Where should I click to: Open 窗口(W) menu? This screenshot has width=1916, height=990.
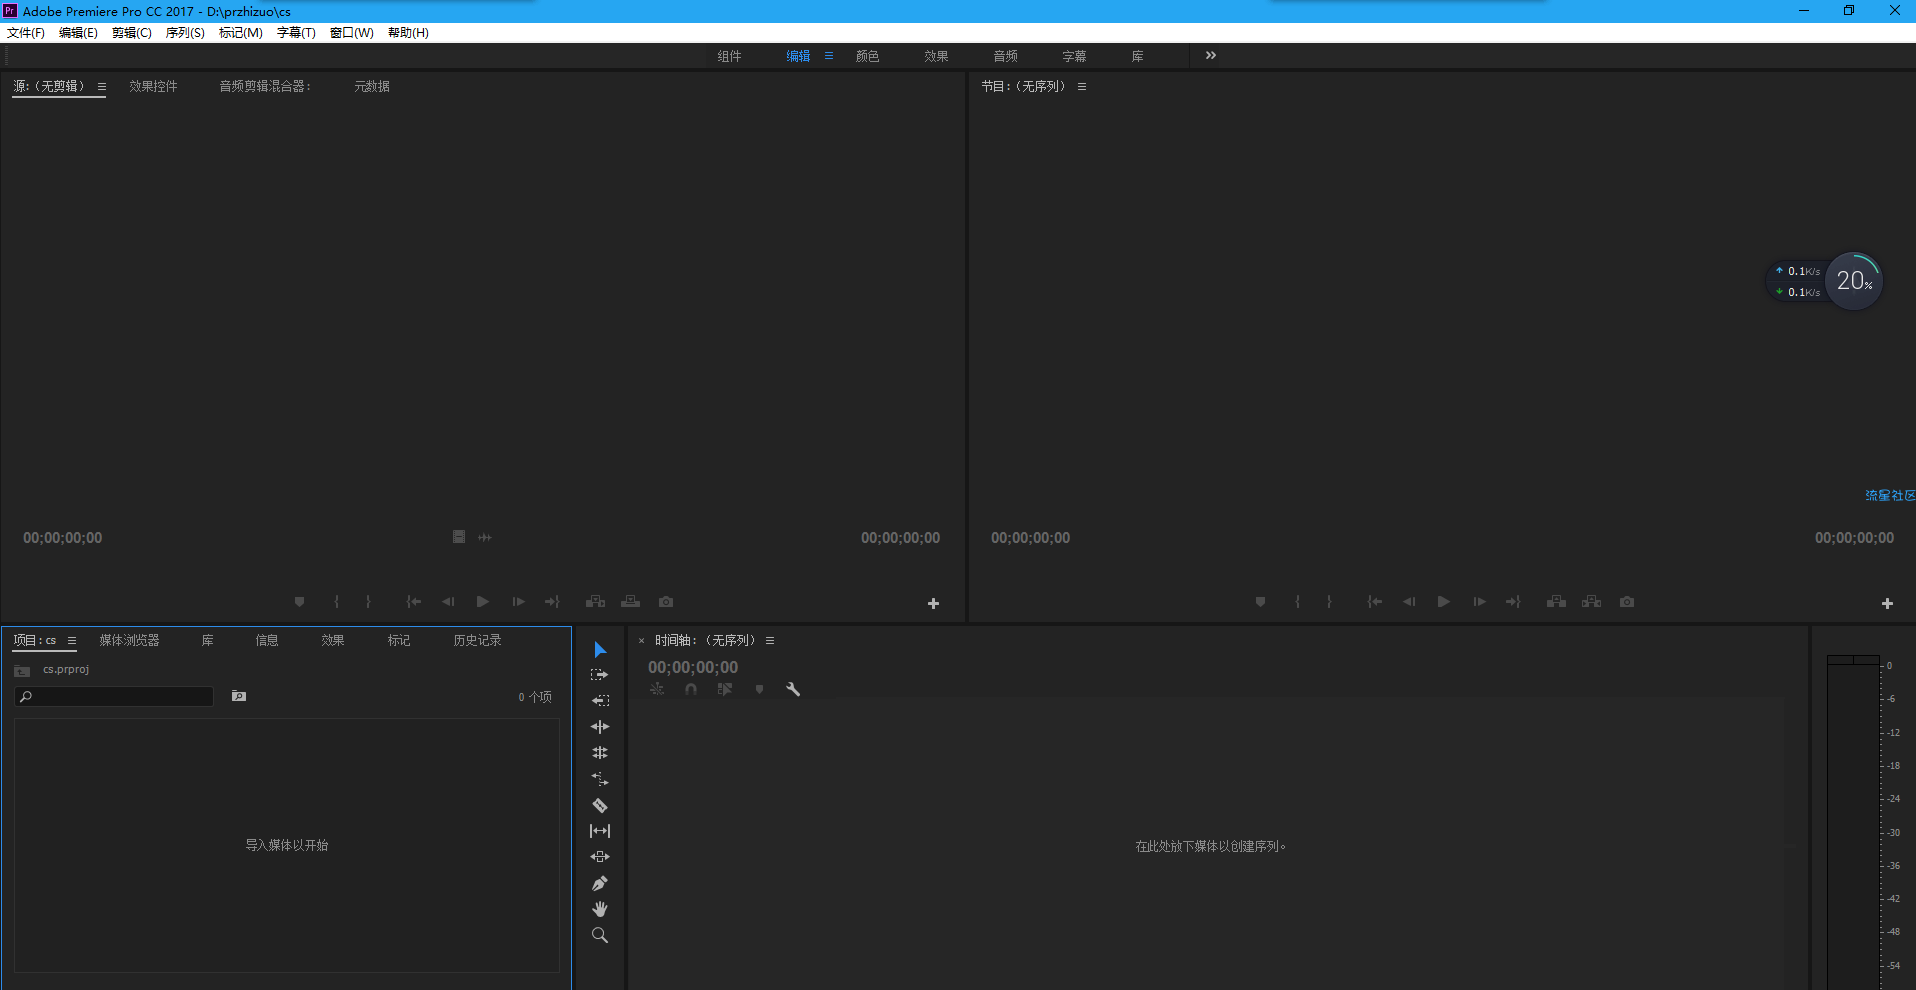click(352, 33)
